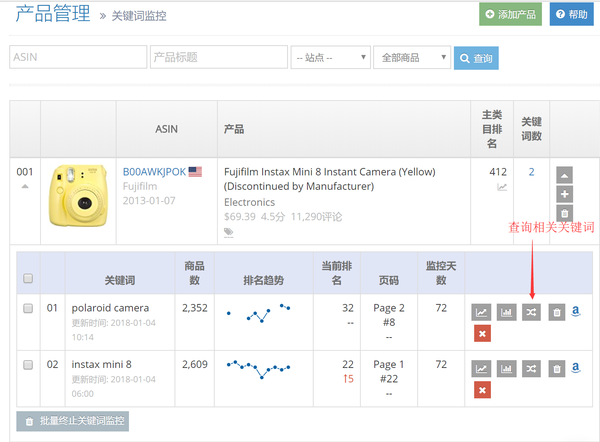Check the instax mini 8 keyword row
Viewport: 600px width, 442px height.
28,365
